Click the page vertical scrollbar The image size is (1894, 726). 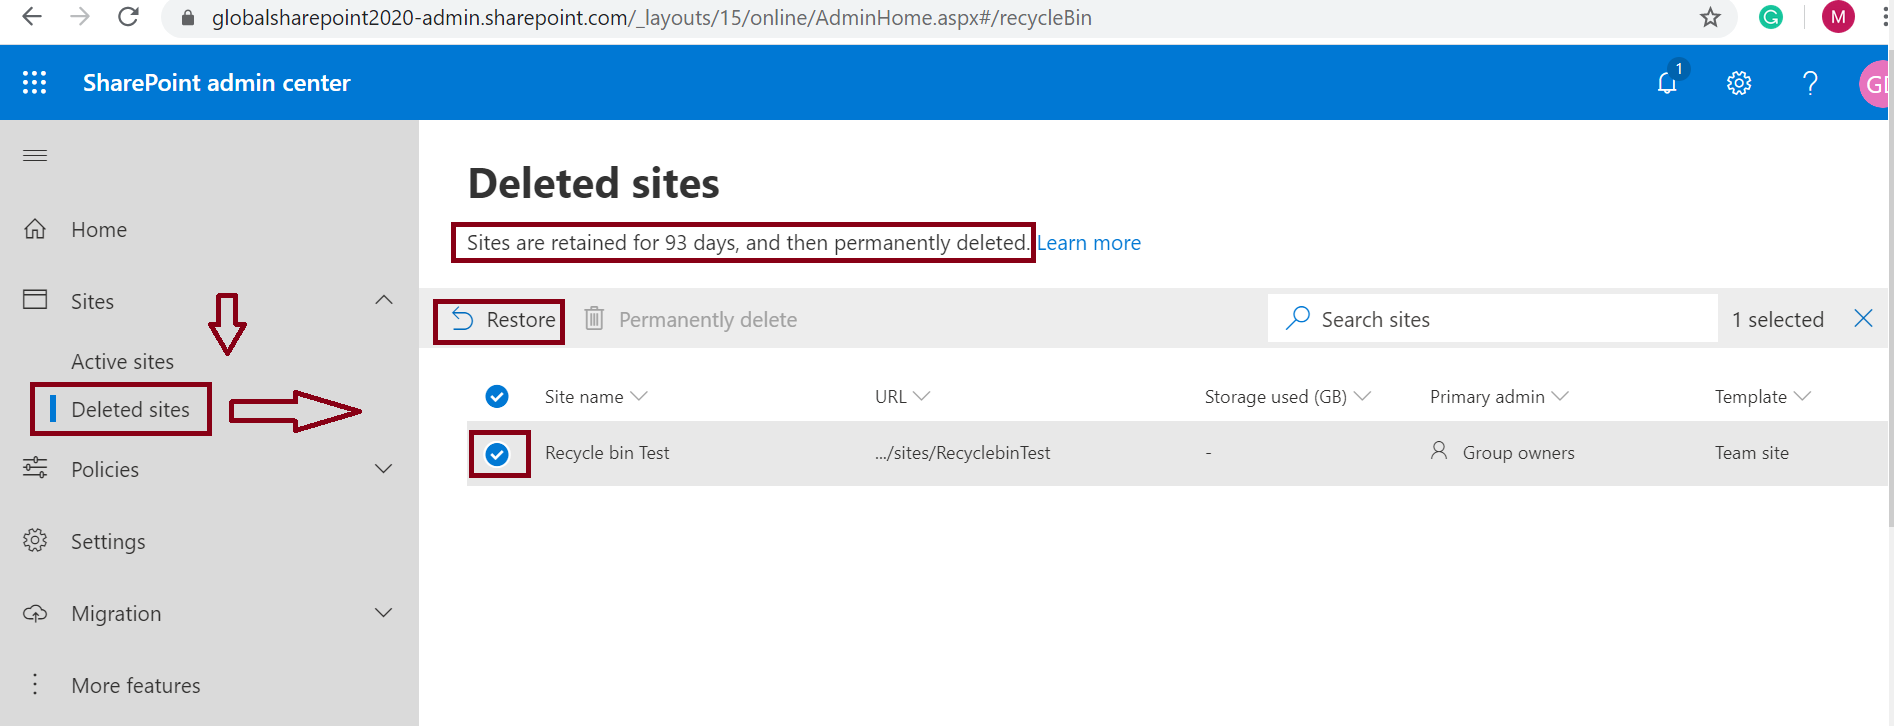click(1889, 290)
